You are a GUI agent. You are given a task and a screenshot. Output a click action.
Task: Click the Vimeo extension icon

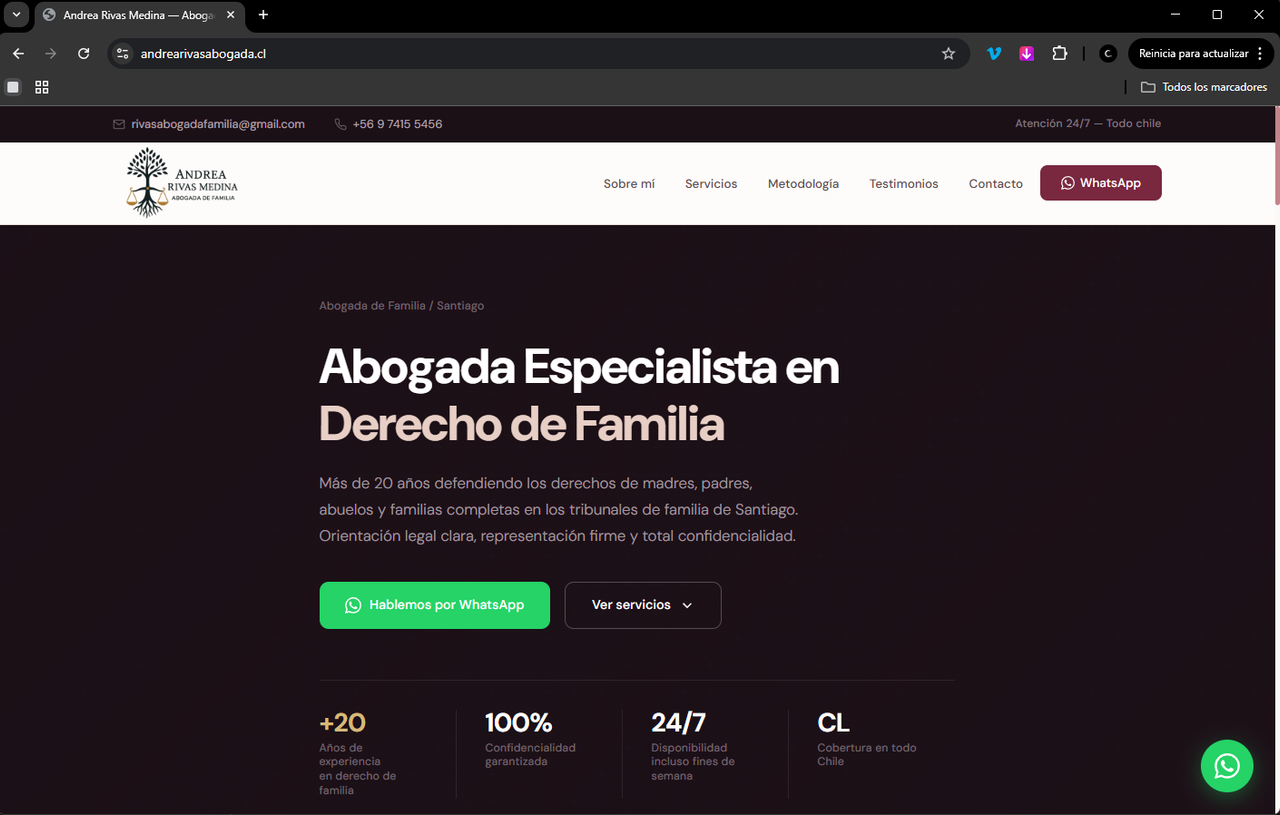click(x=994, y=54)
